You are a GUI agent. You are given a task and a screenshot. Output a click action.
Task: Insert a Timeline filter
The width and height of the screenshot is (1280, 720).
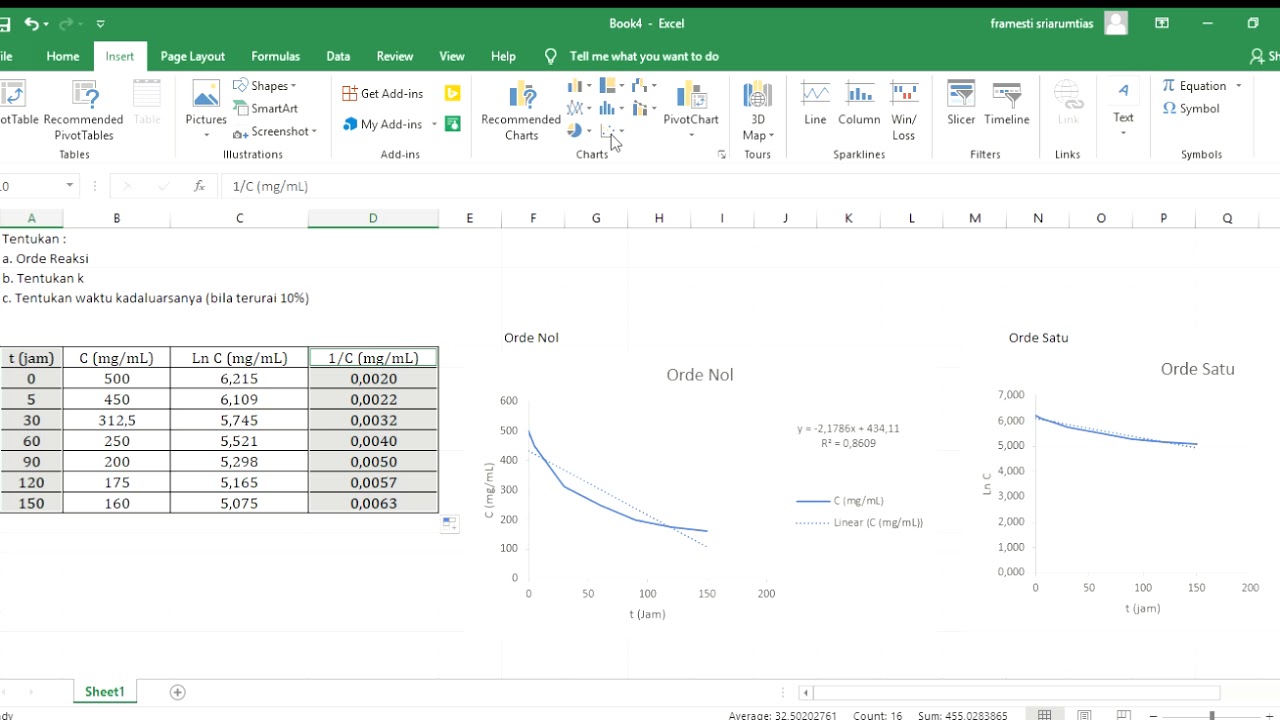1006,105
